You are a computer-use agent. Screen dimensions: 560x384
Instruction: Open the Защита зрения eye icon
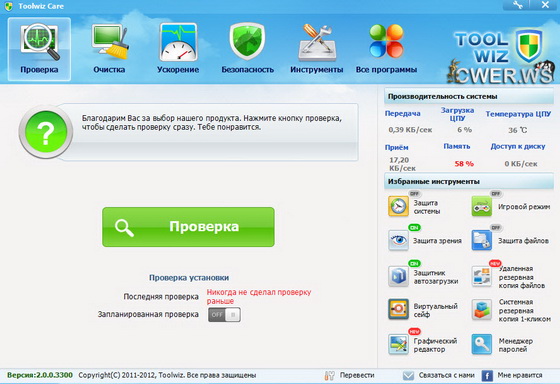[398, 240]
